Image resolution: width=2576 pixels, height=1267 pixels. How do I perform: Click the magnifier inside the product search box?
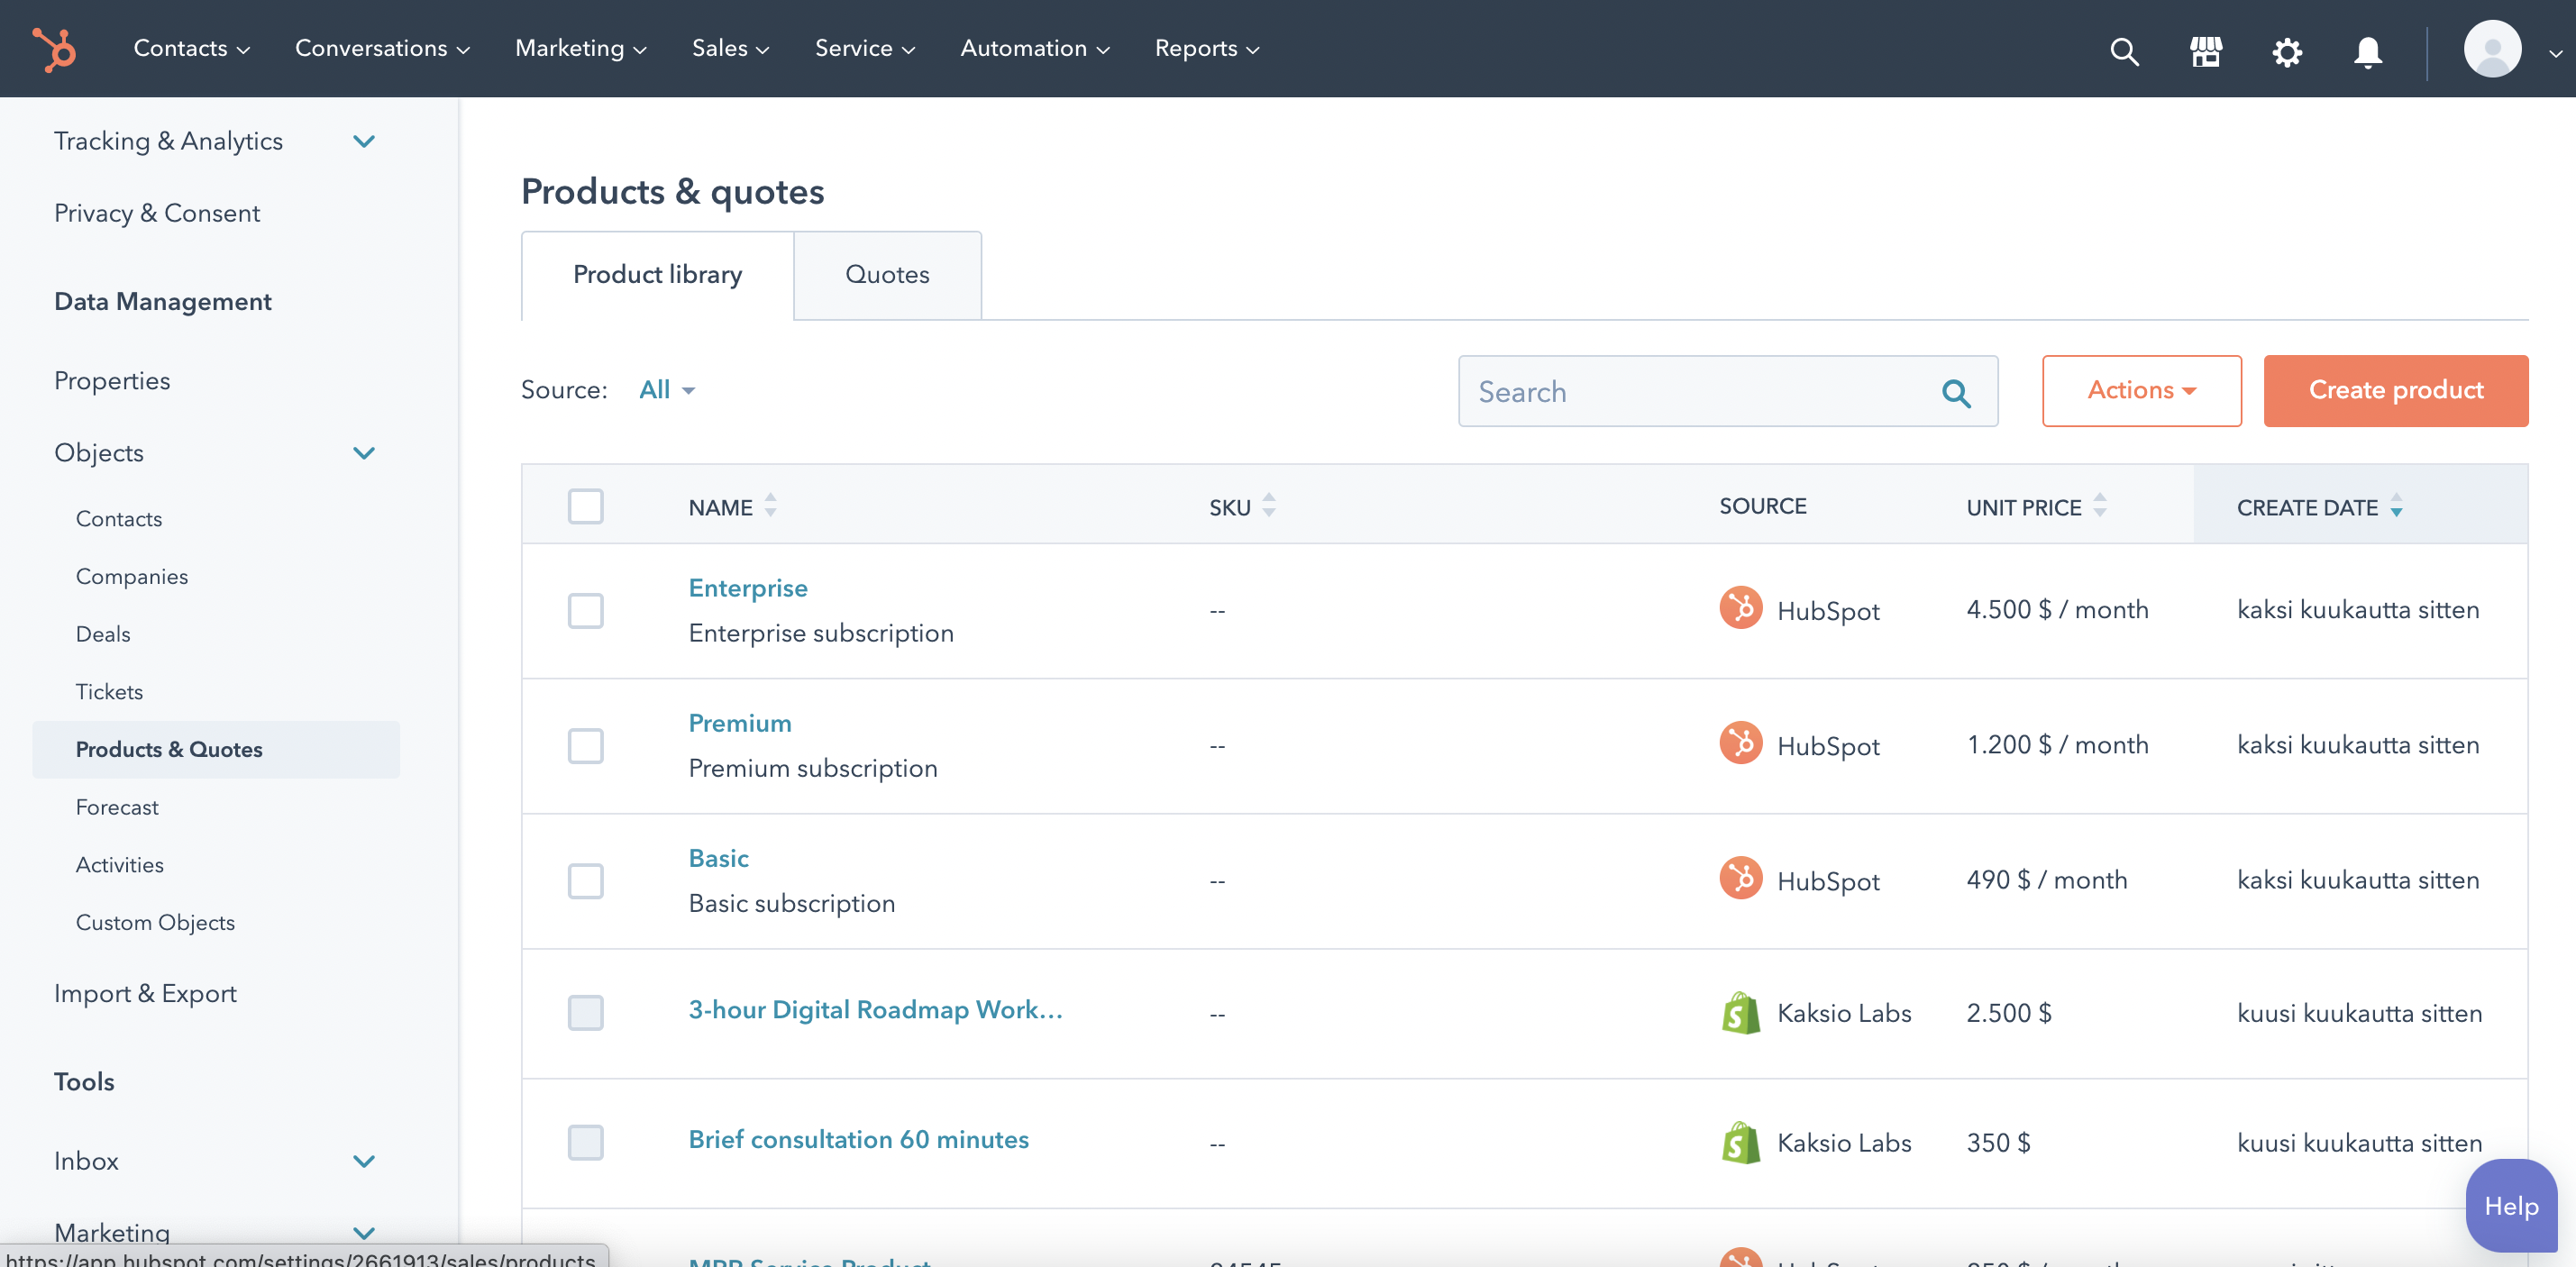pos(1956,392)
